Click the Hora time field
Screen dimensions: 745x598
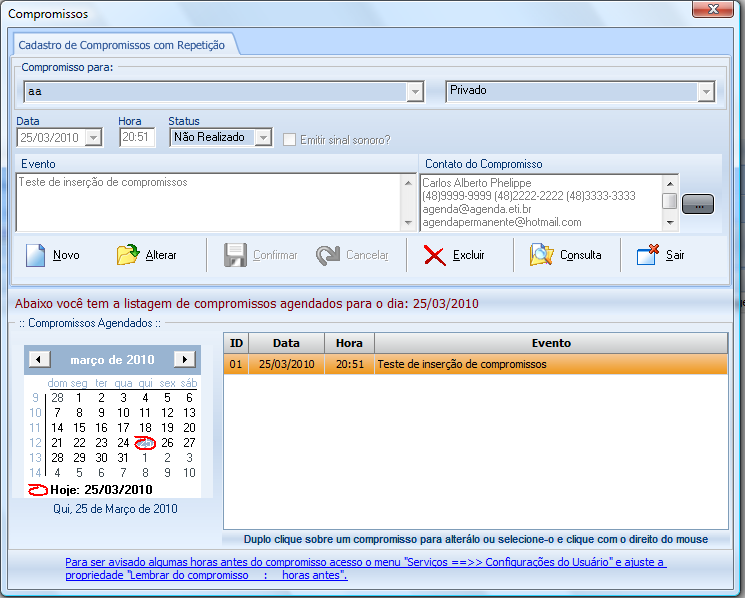tap(137, 137)
